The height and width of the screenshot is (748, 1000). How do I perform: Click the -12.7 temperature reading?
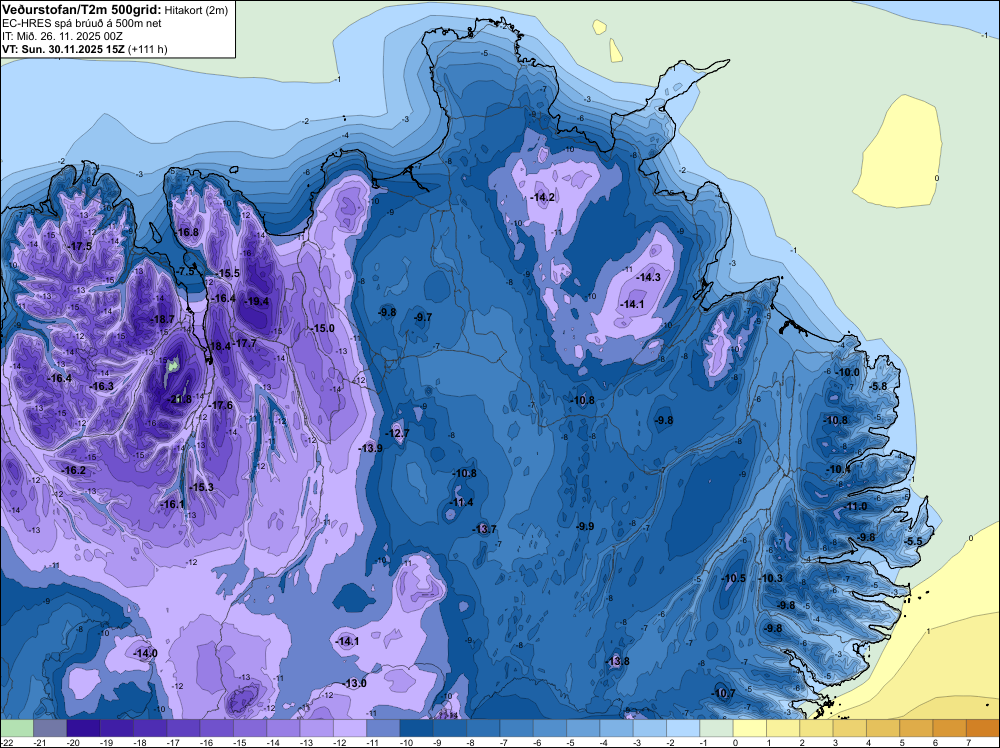[398, 433]
